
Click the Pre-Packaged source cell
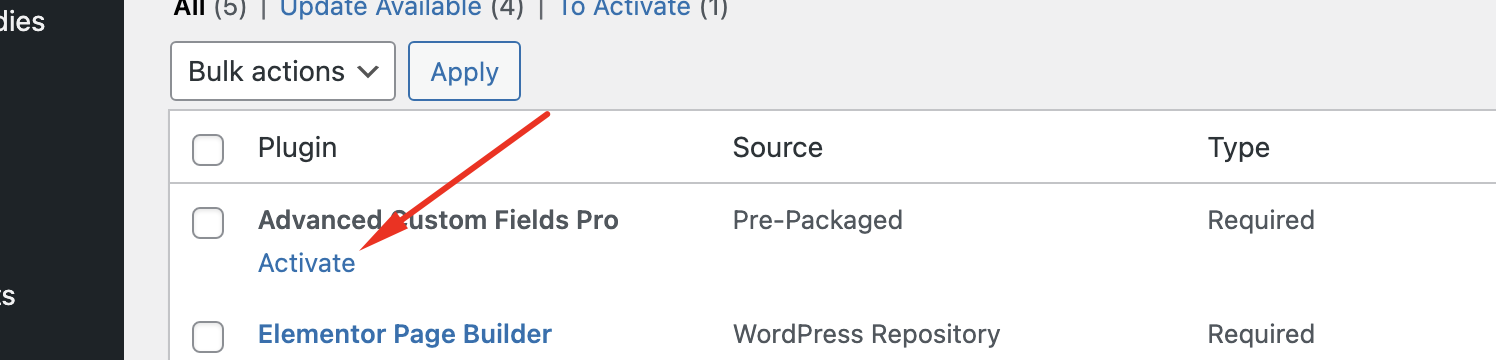pos(818,220)
